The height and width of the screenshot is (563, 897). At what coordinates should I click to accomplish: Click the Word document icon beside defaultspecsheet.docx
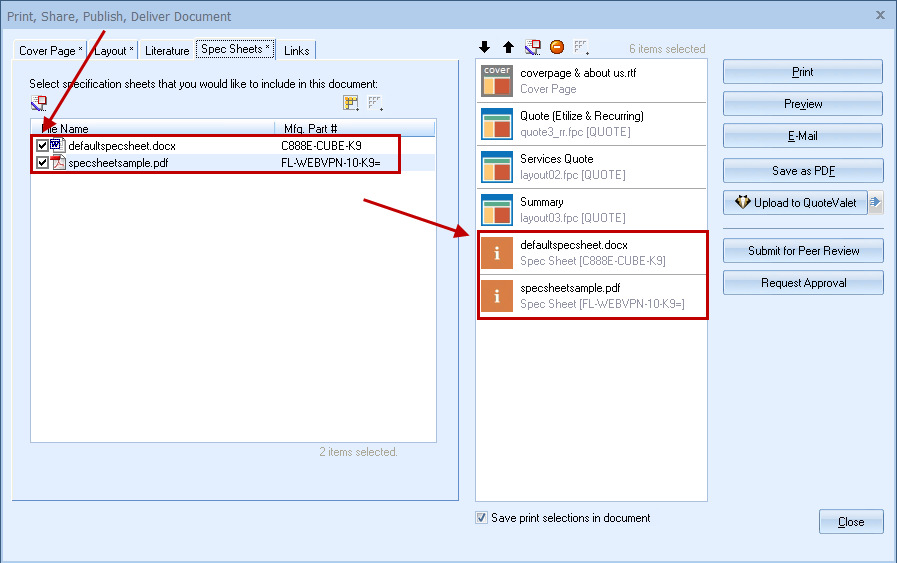tap(57, 145)
